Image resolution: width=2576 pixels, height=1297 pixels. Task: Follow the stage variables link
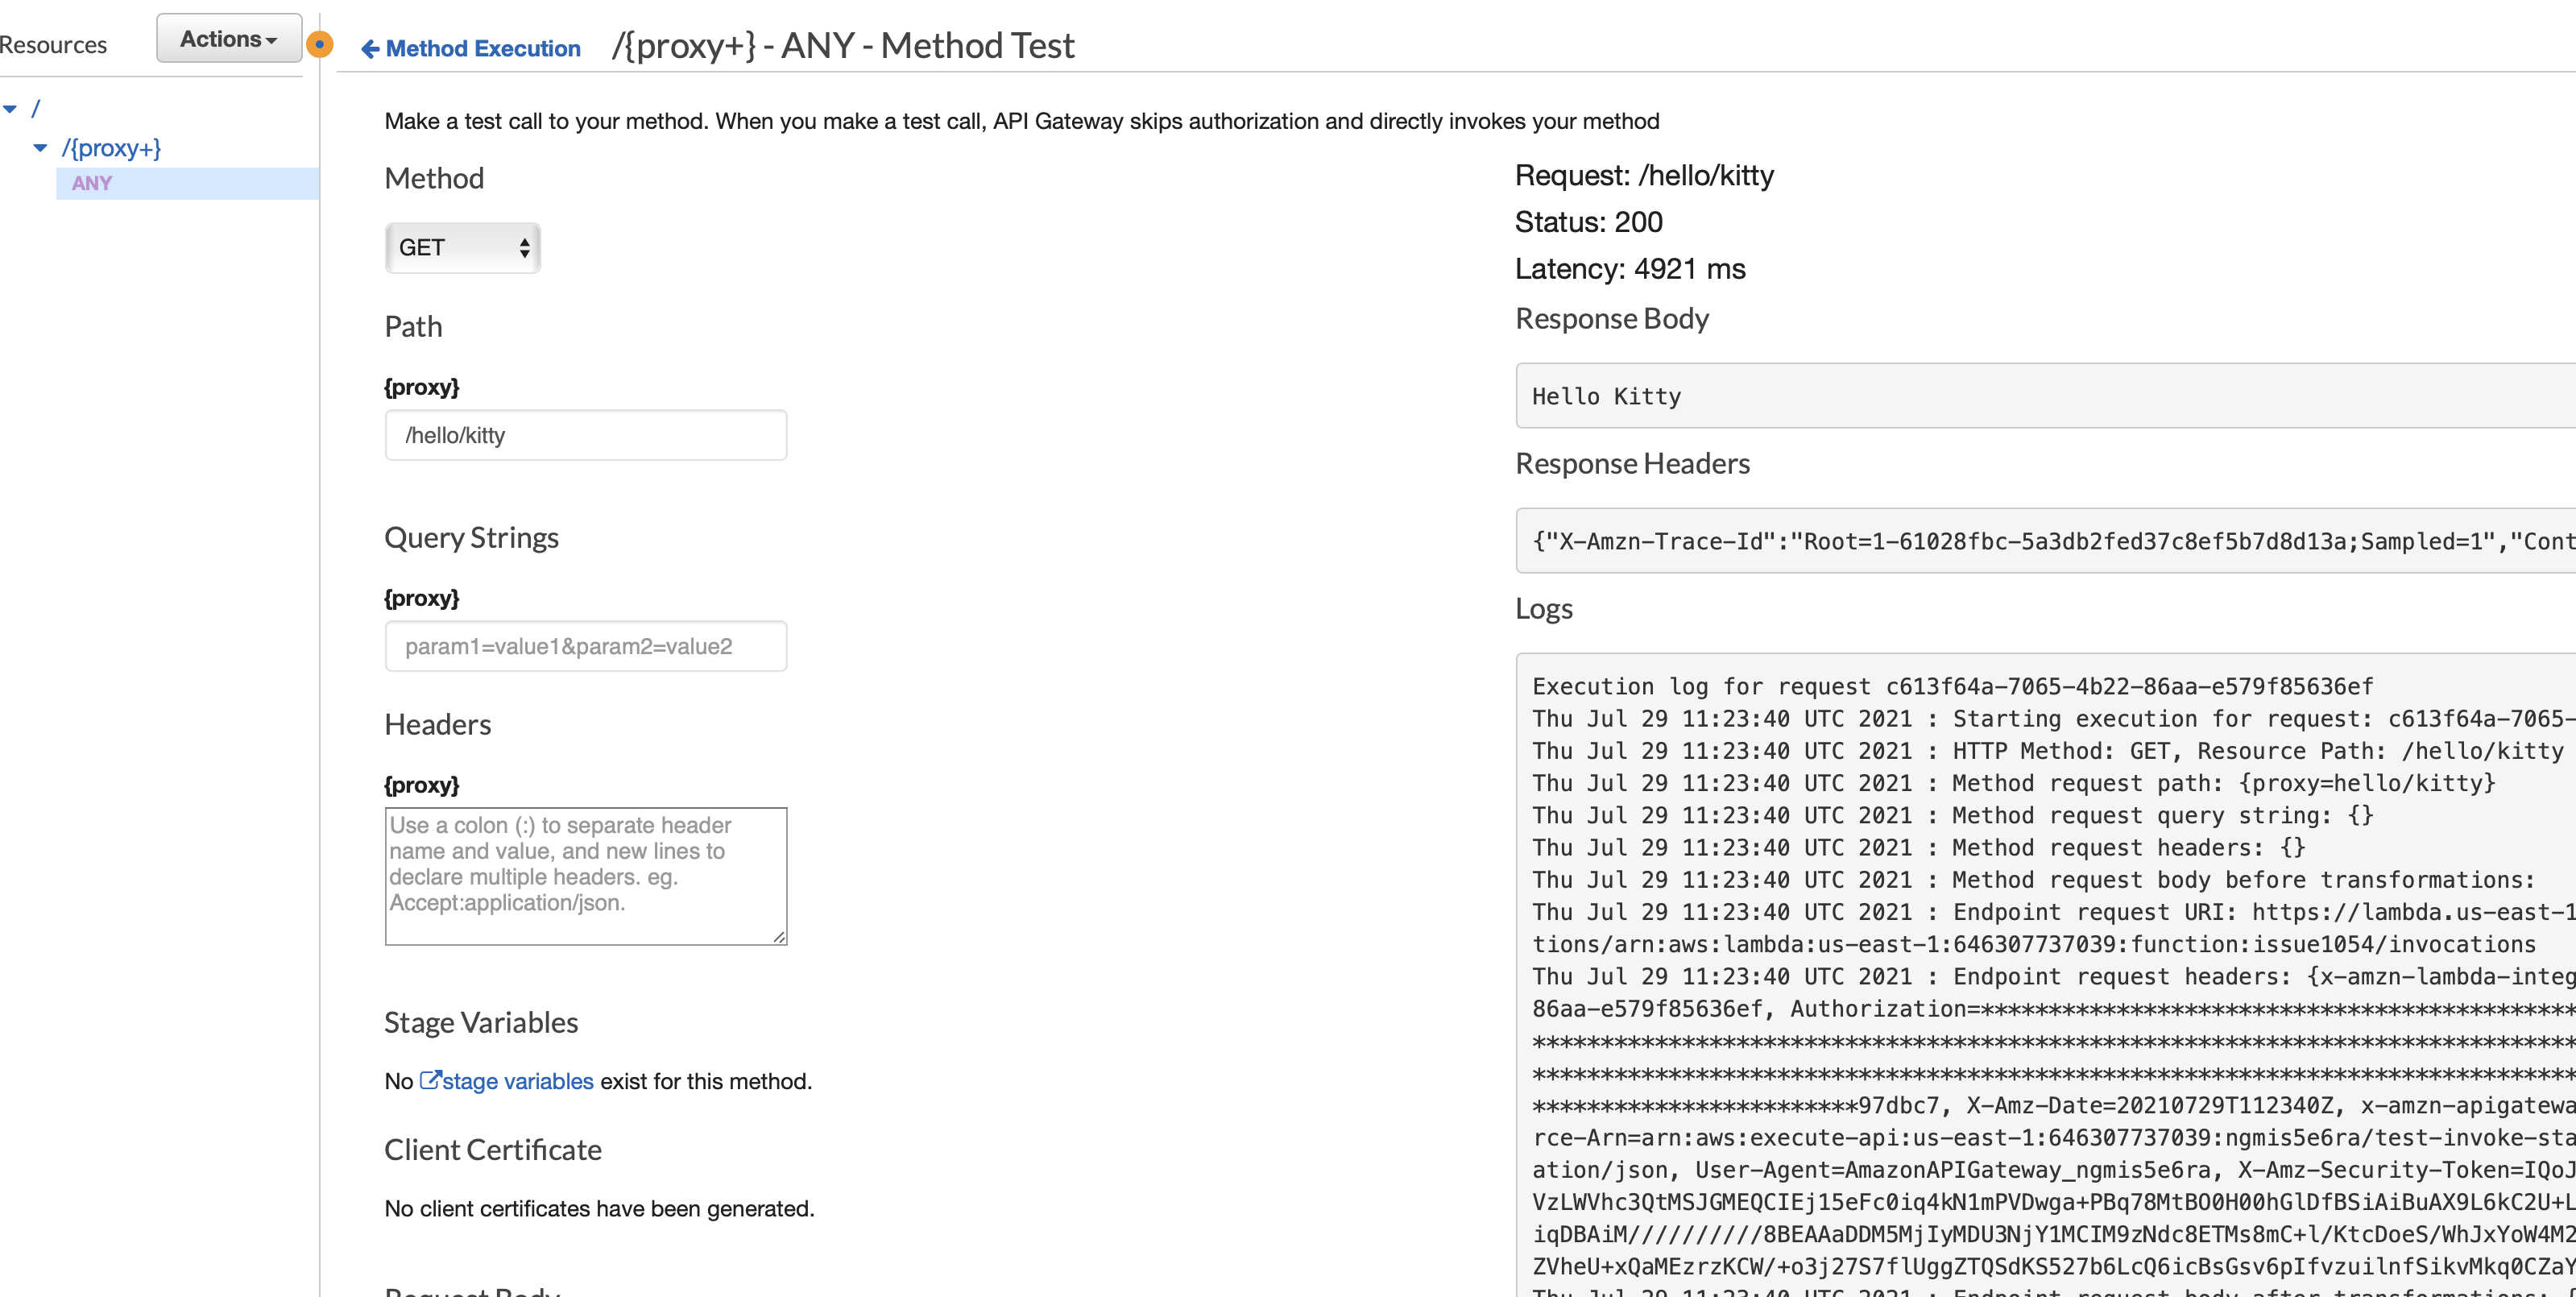click(517, 1080)
